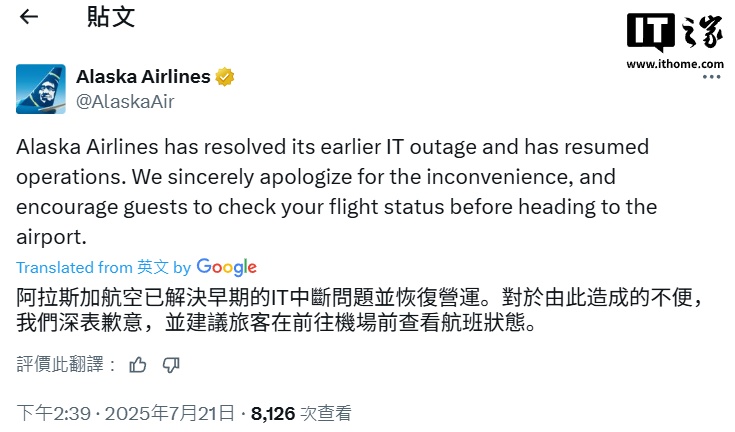
Task: Open the Alaska Airlines display name
Action: [x=143, y=77]
